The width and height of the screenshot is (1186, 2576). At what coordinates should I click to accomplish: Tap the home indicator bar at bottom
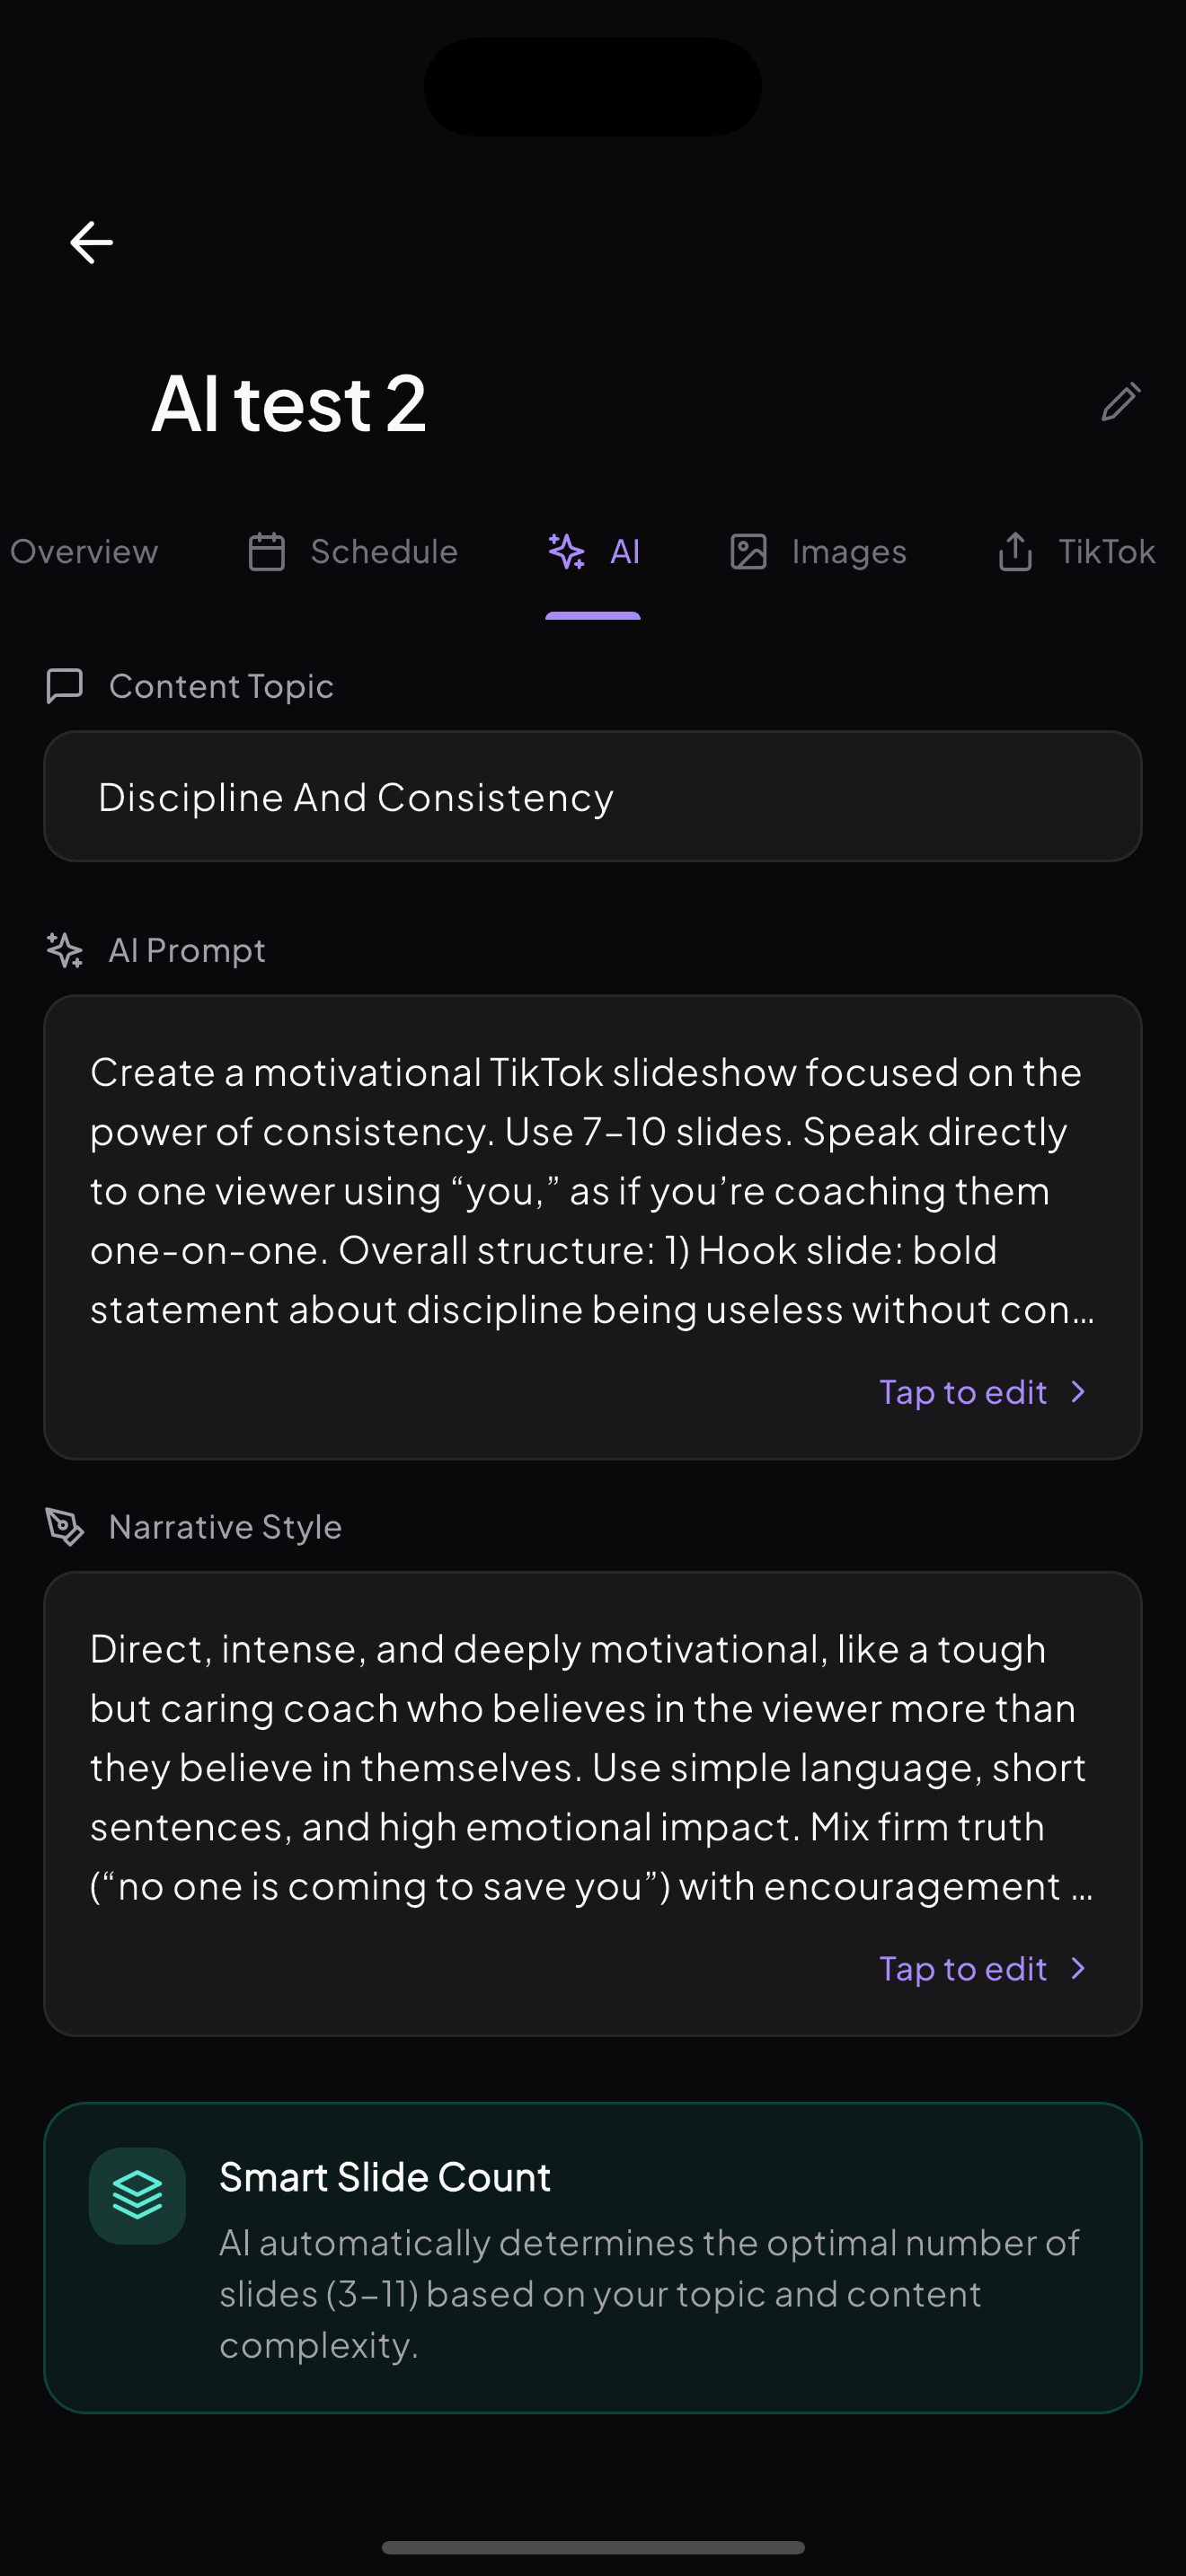pos(593,2548)
